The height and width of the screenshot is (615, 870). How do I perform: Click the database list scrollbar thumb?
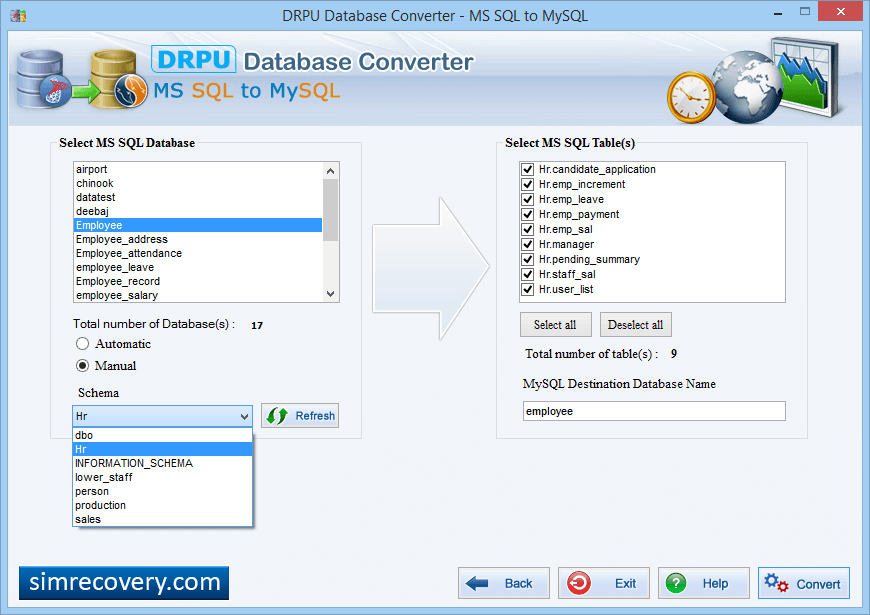click(x=331, y=210)
